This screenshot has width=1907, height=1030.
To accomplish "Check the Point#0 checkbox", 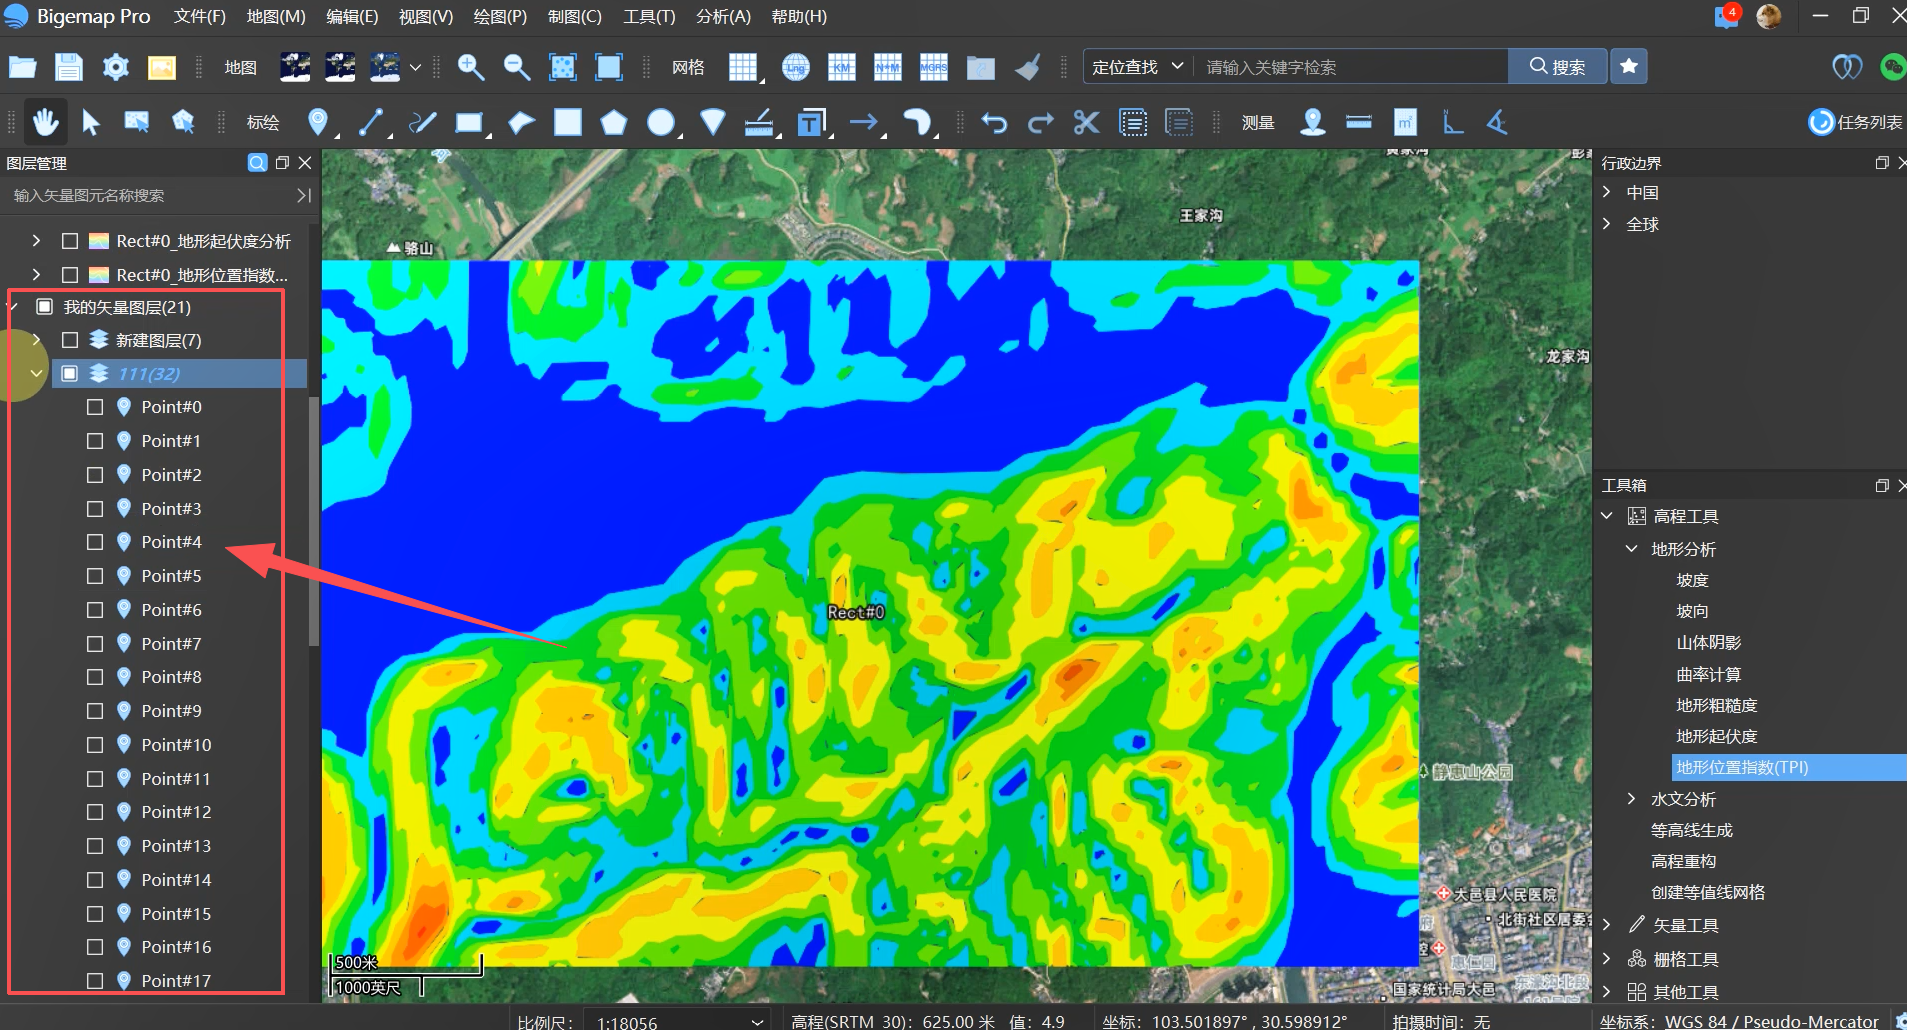I will pyautogui.click(x=95, y=407).
